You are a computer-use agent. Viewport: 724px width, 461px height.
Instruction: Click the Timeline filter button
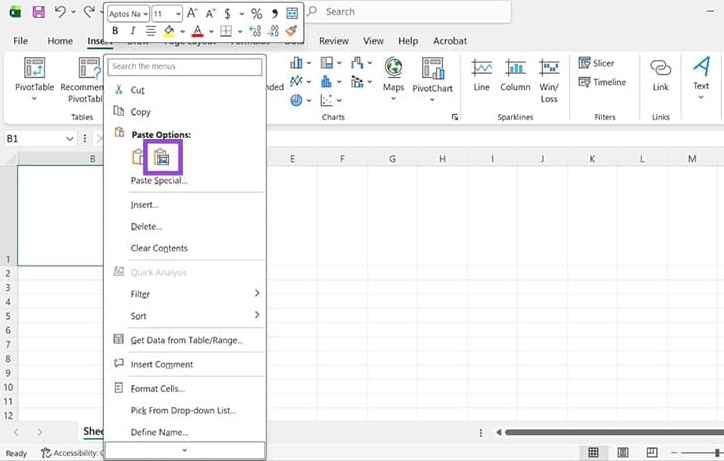(x=602, y=82)
